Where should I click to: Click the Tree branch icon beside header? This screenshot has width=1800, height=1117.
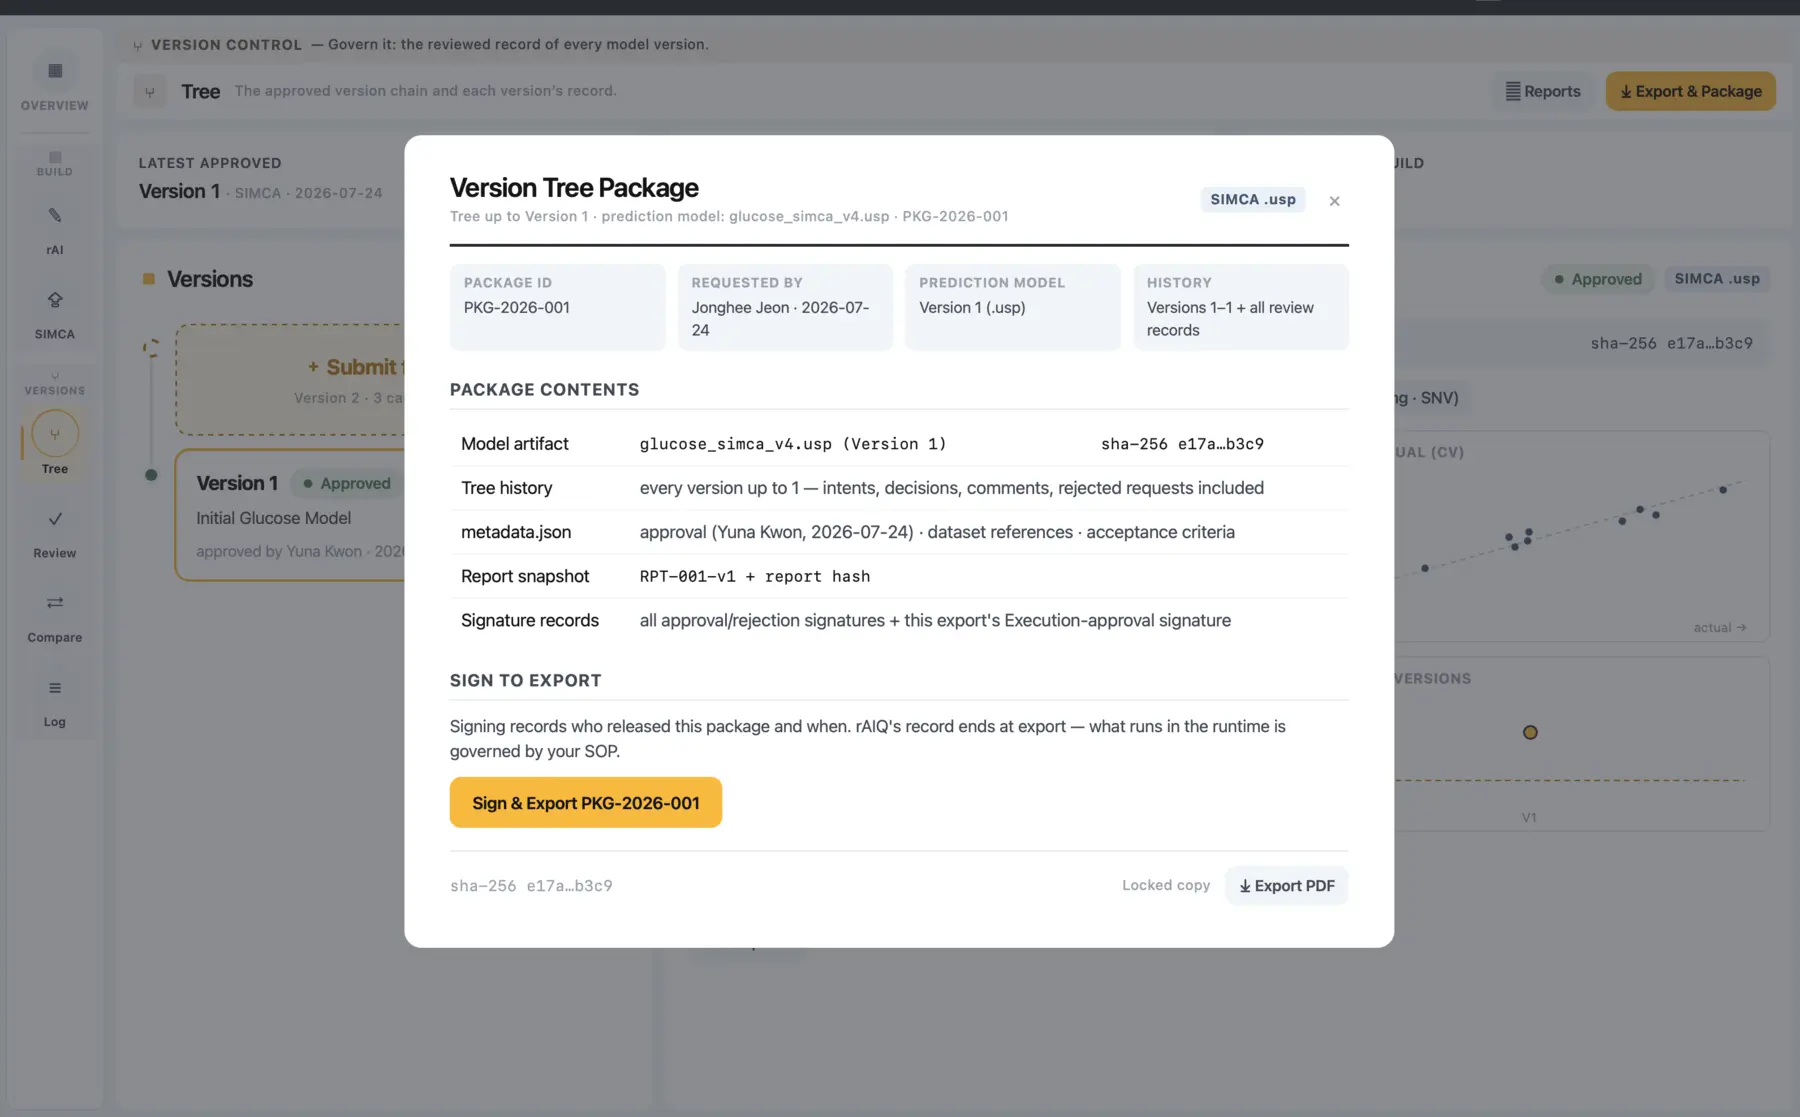coord(150,91)
